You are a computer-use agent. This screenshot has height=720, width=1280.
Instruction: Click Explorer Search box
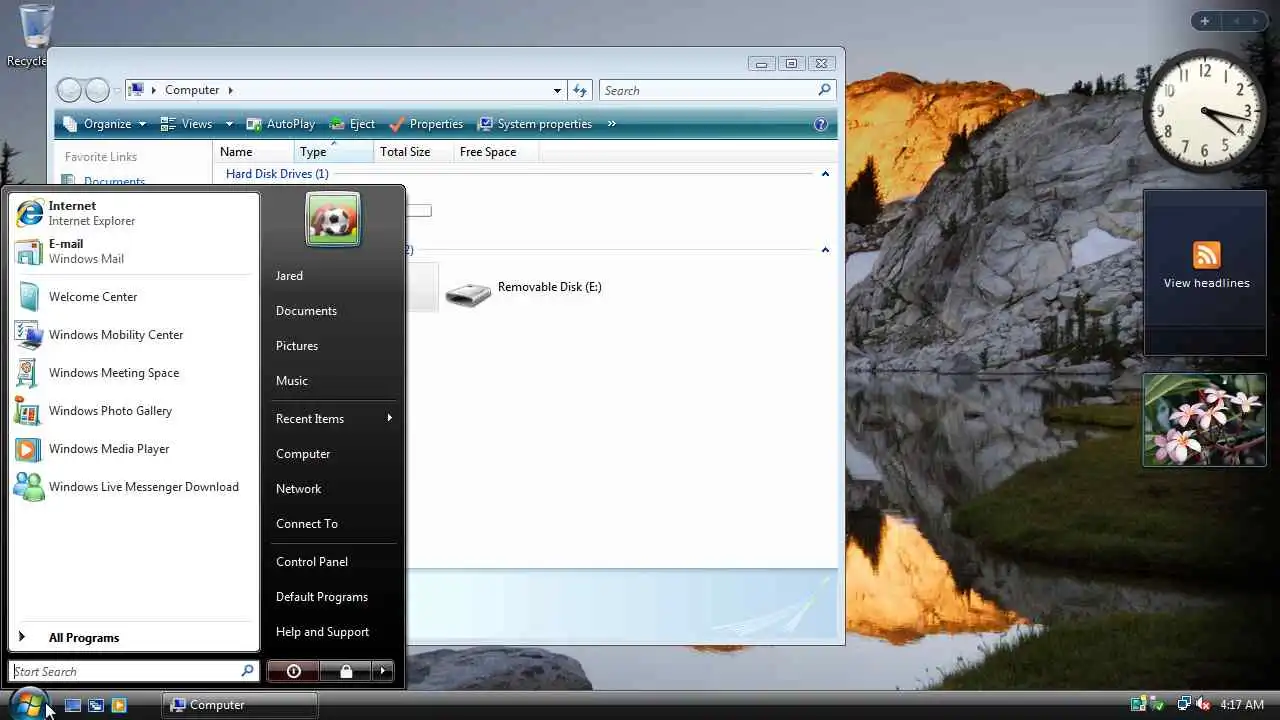click(x=718, y=90)
